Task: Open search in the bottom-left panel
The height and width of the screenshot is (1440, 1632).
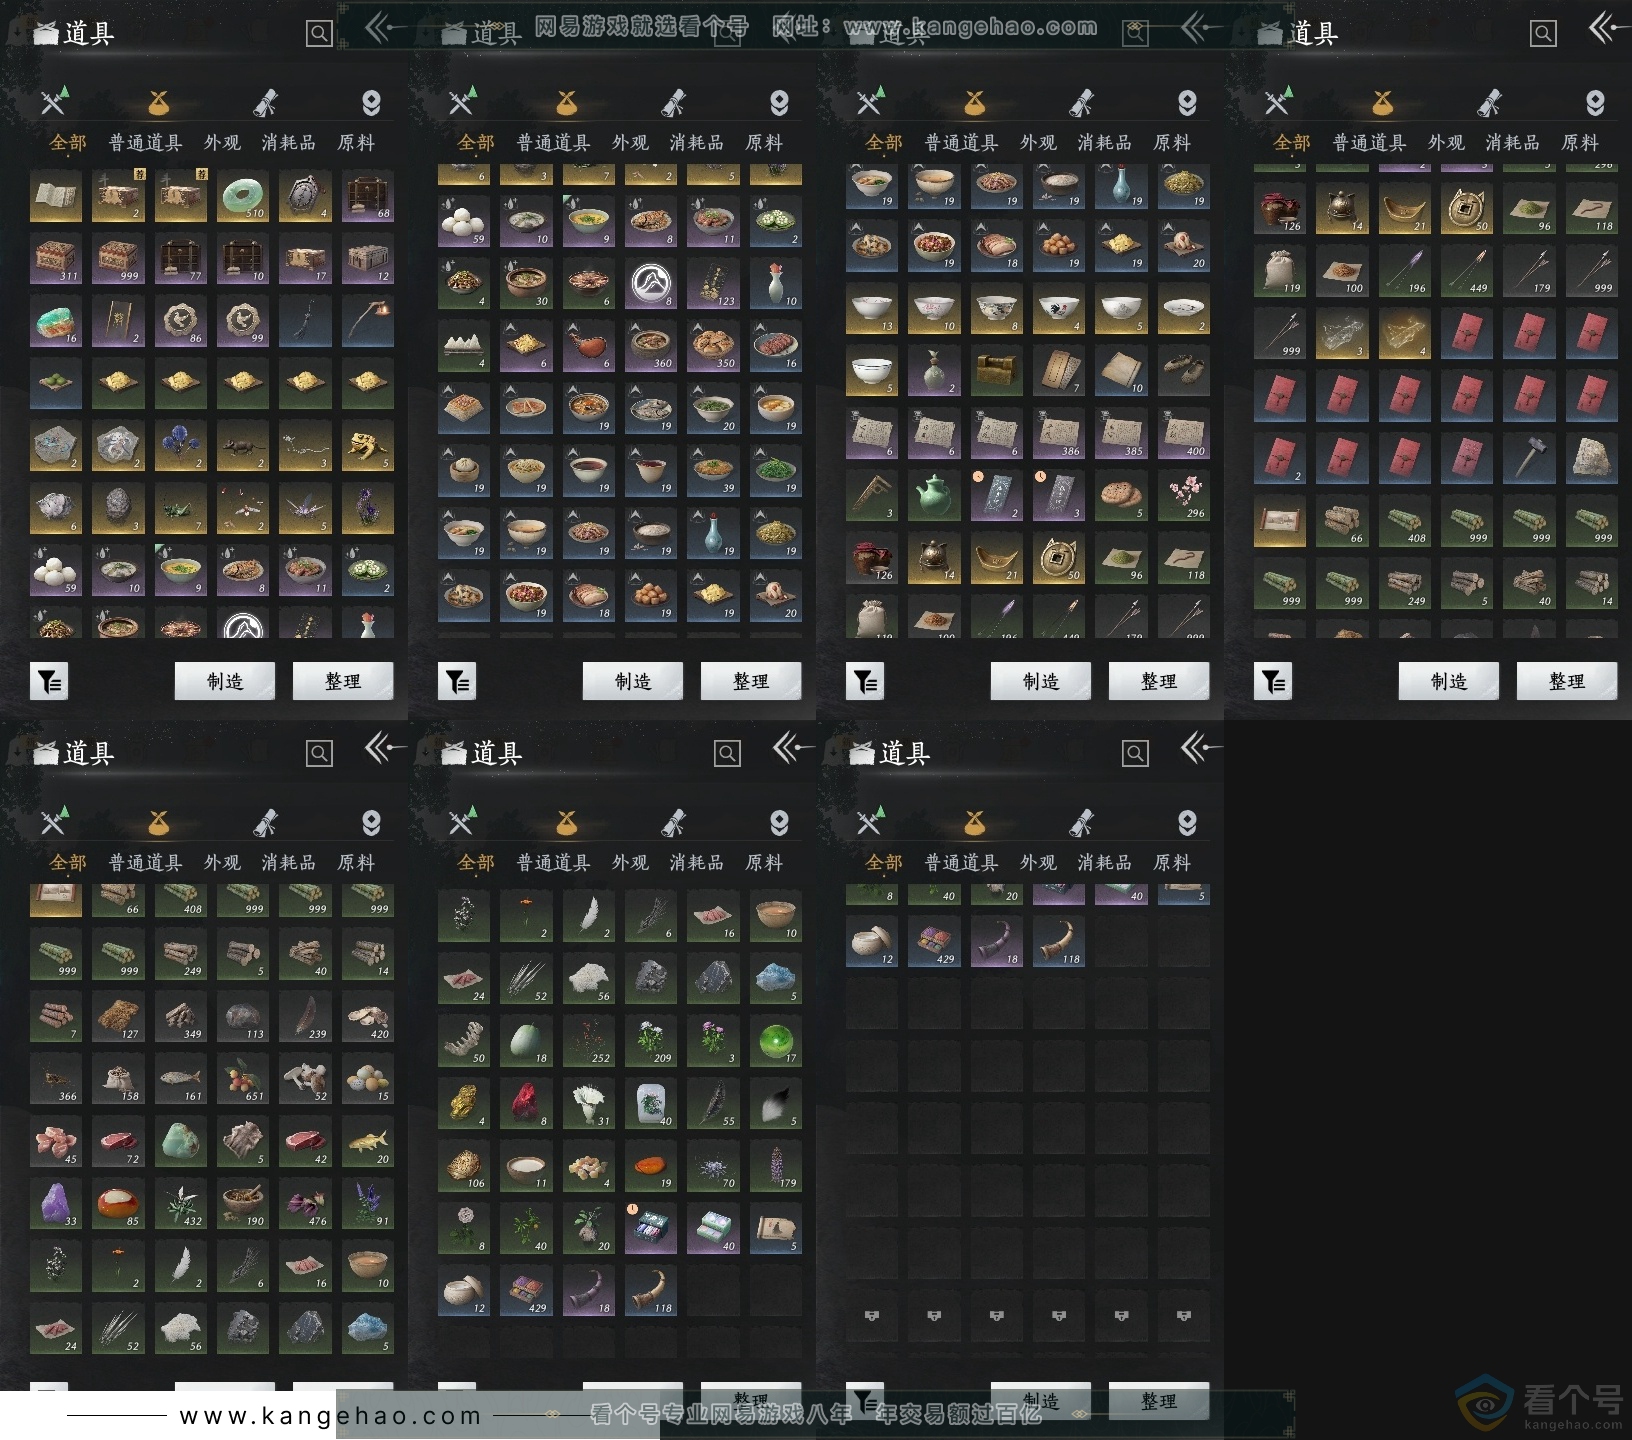Action: pos(319,754)
